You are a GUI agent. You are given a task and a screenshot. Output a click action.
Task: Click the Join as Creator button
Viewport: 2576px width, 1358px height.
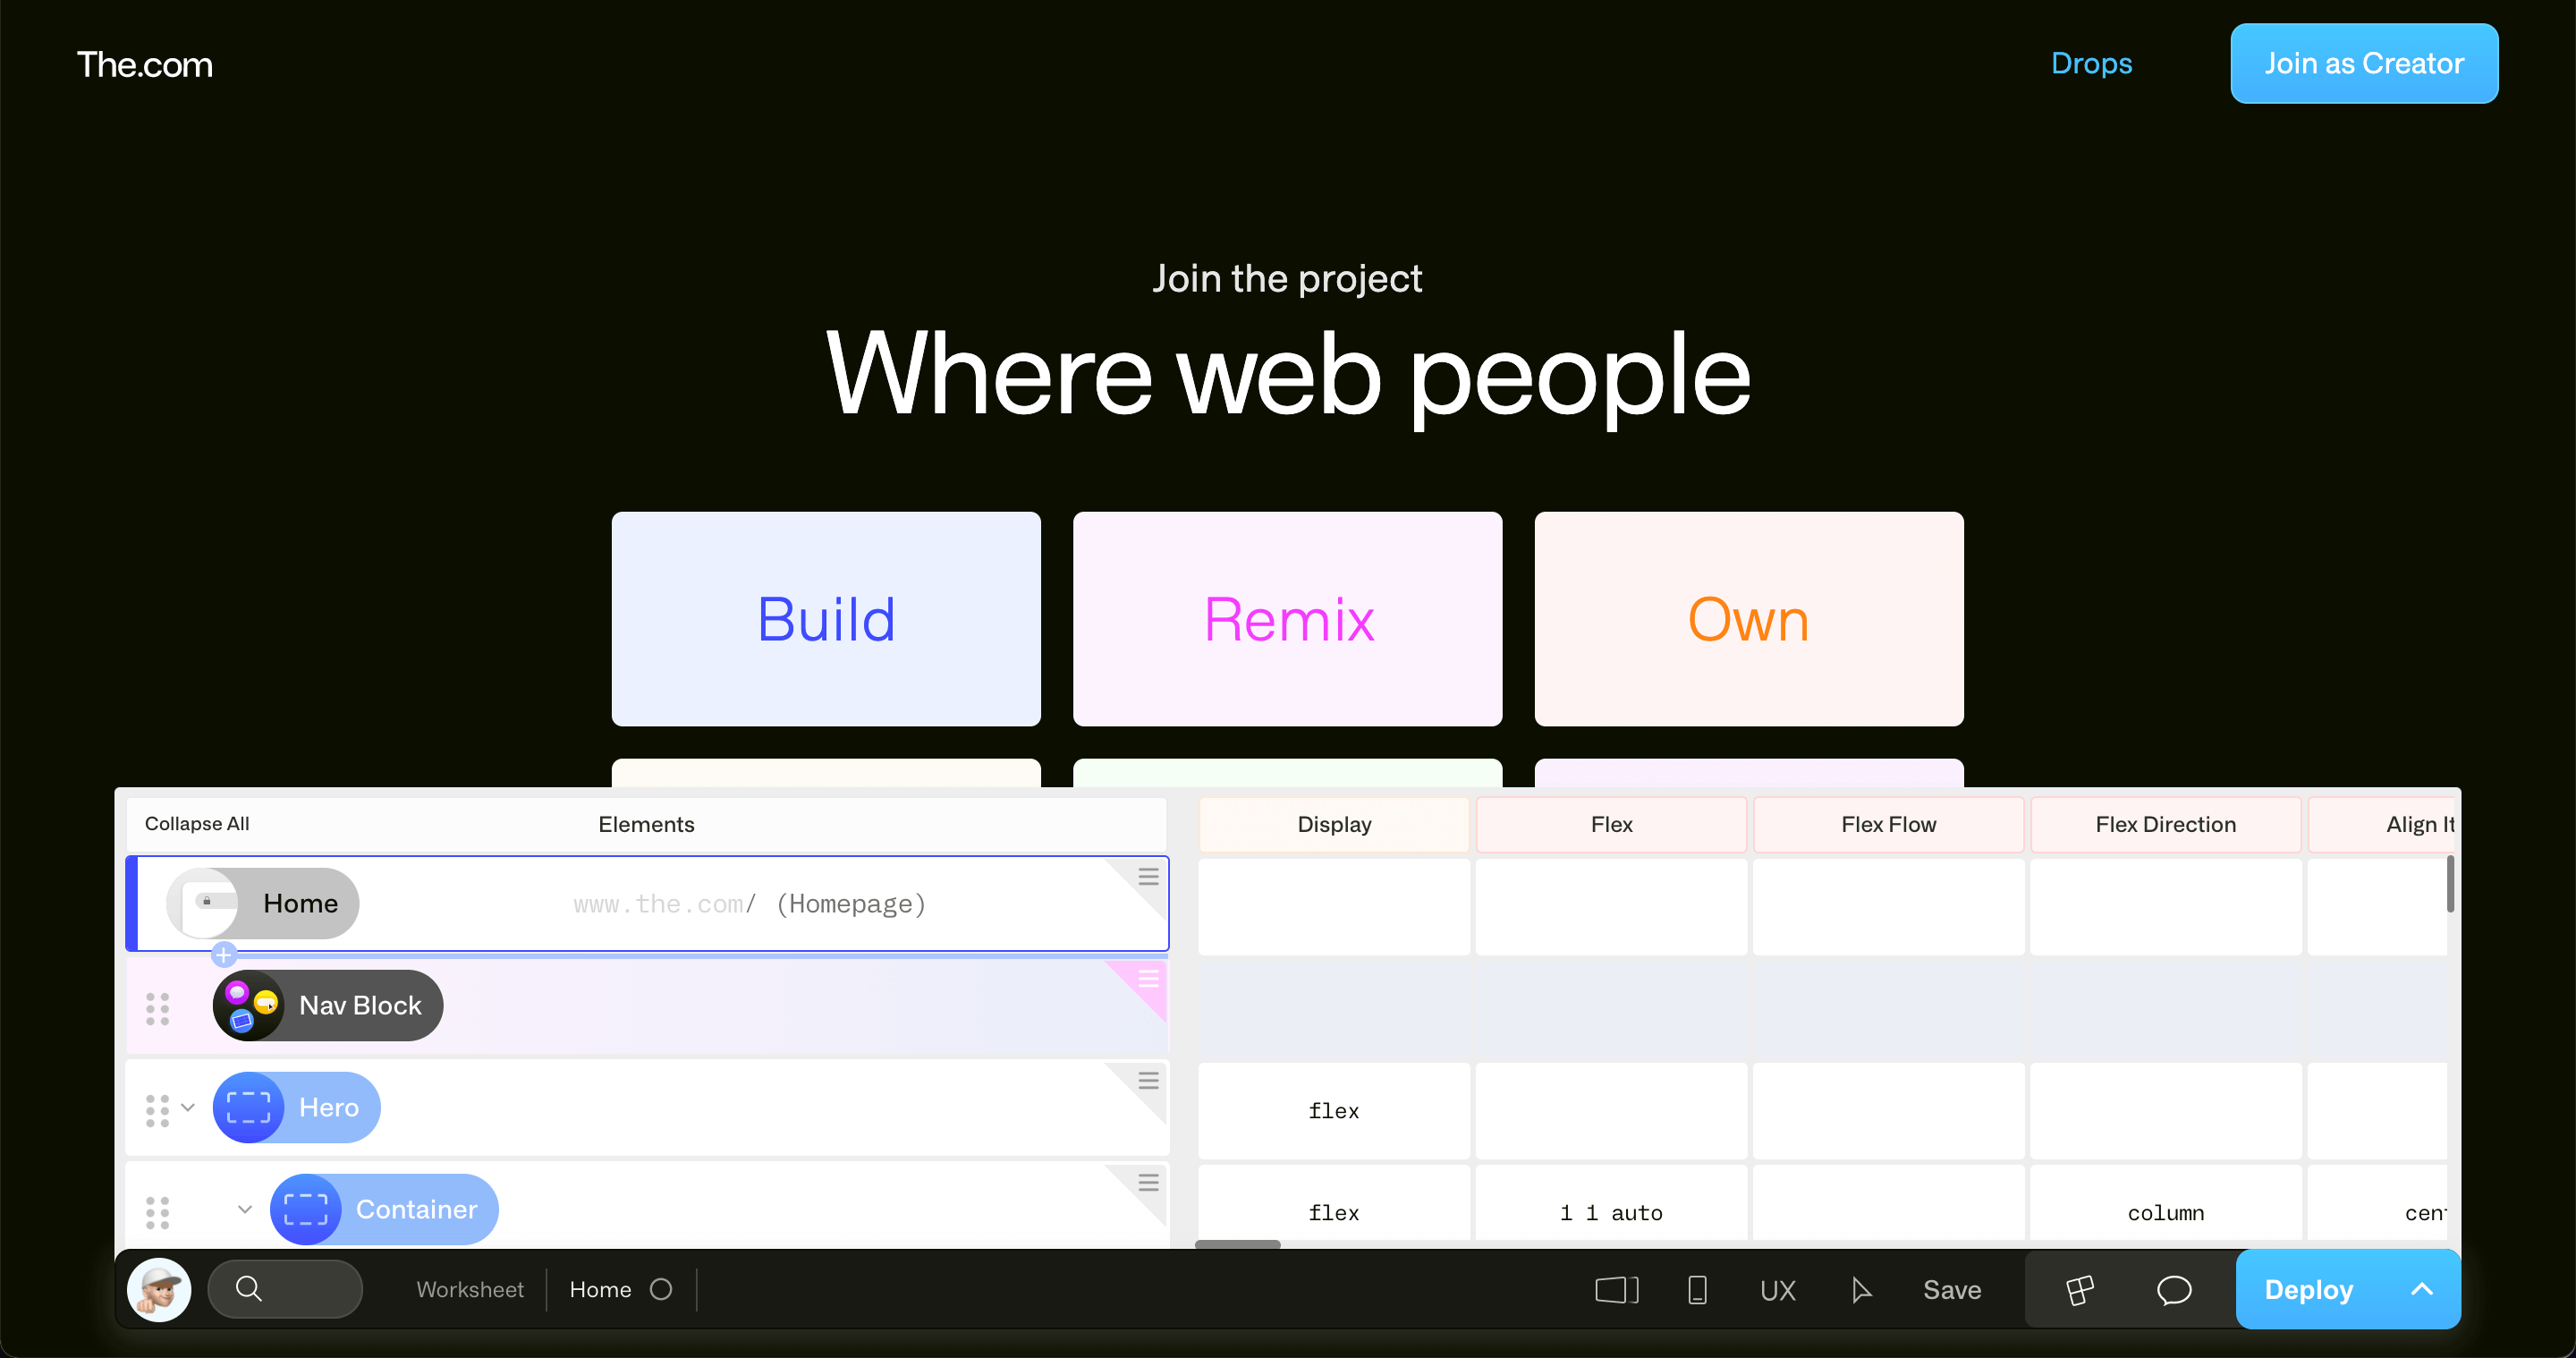click(2364, 63)
